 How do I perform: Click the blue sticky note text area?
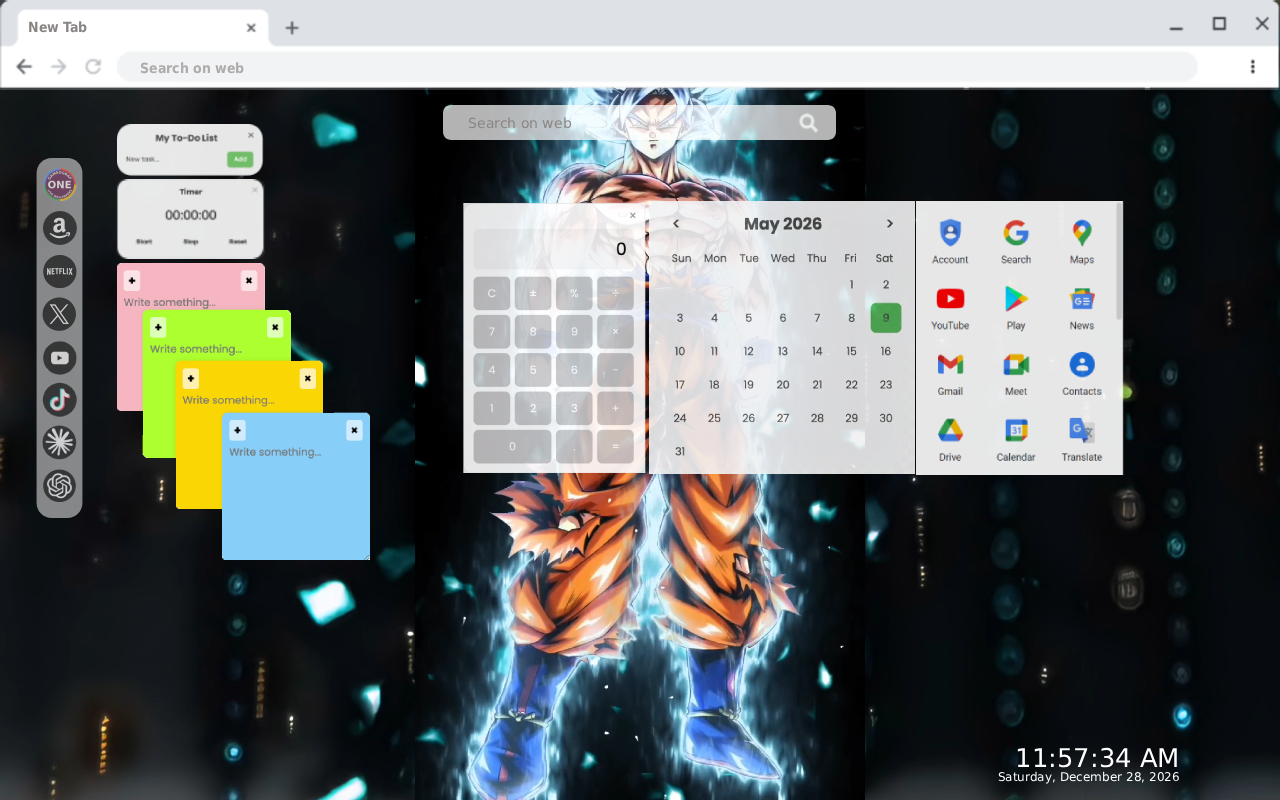point(296,500)
